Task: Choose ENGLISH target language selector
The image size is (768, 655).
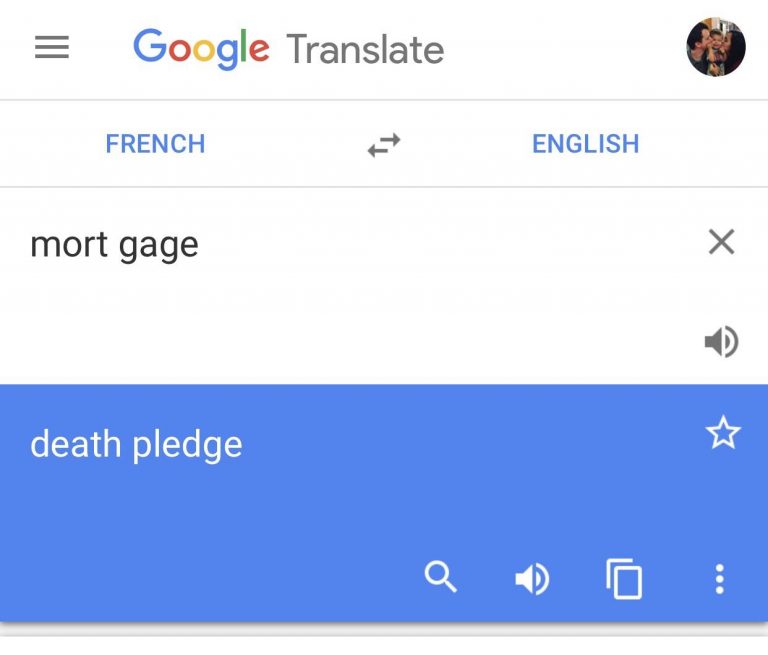Action: [x=585, y=144]
